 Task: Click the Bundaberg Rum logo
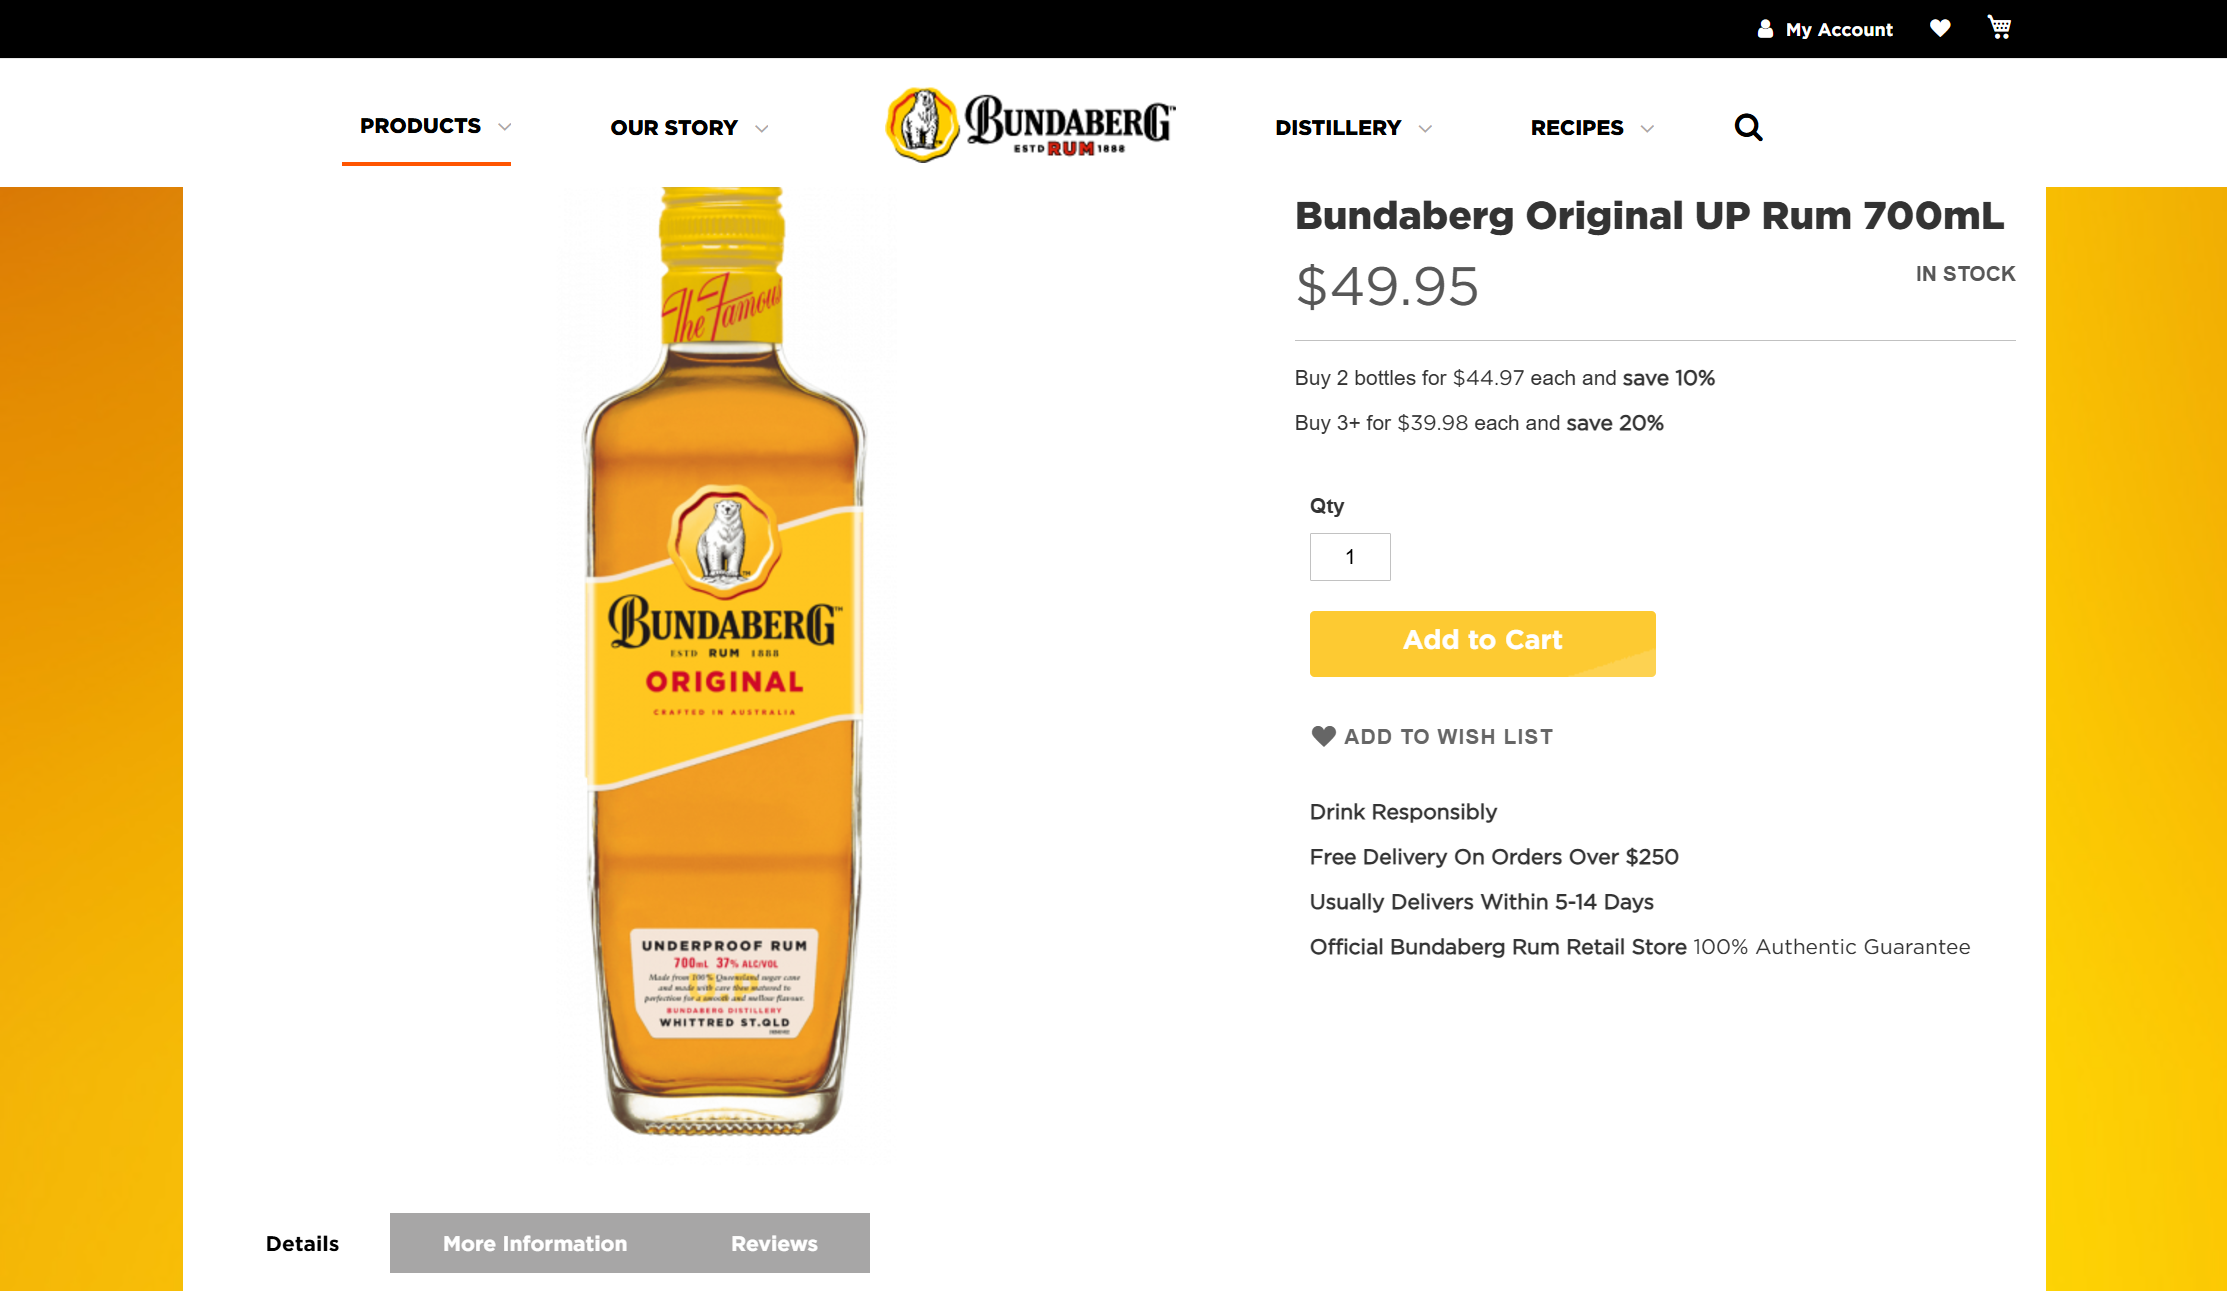1031,125
